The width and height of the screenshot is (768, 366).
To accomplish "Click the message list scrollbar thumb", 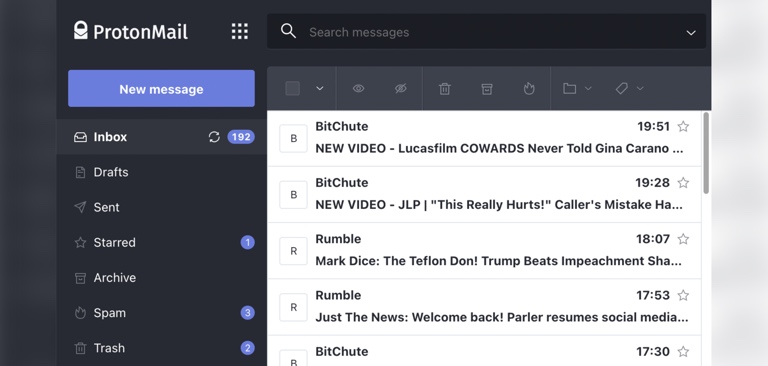I will [x=706, y=153].
